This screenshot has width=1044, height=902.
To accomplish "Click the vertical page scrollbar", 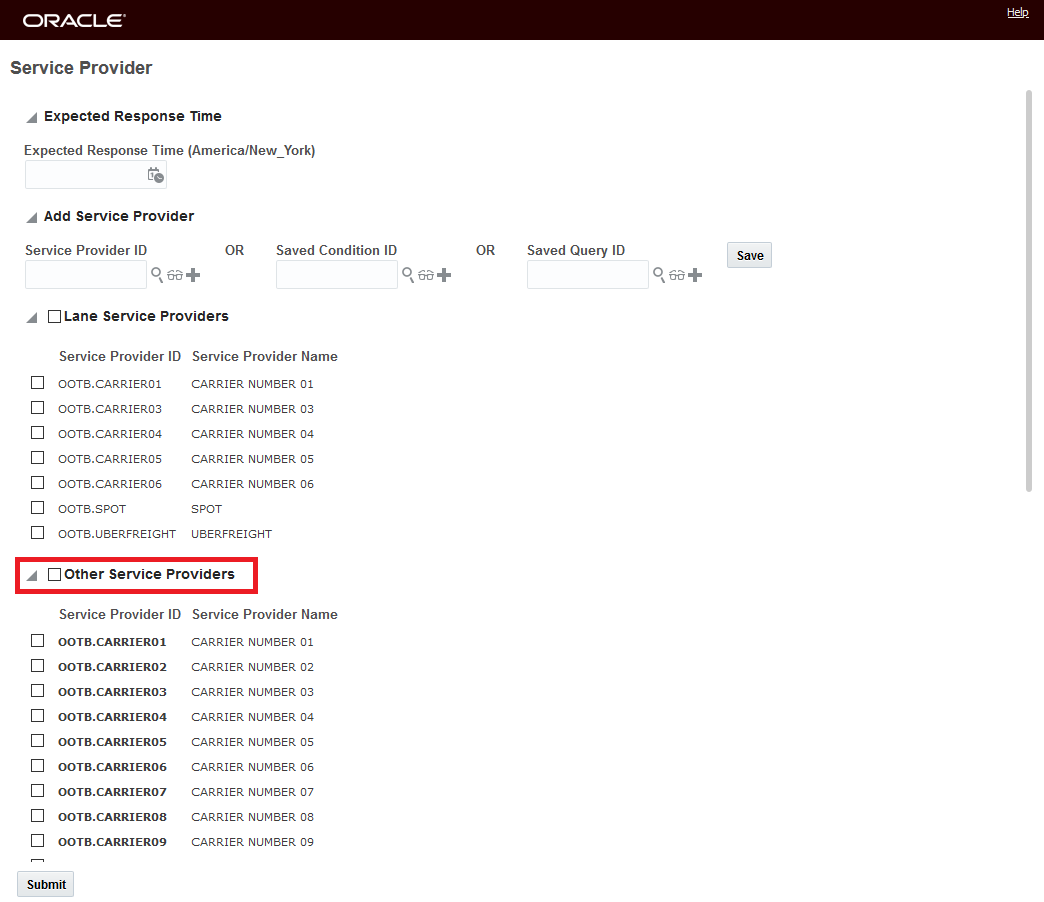I will click(x=1029, y=291).
